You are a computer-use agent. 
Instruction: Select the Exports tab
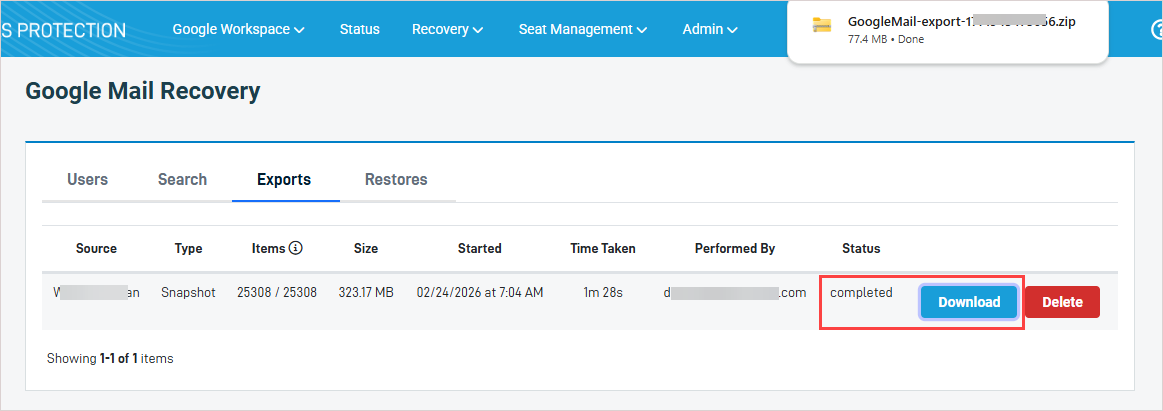284,180
